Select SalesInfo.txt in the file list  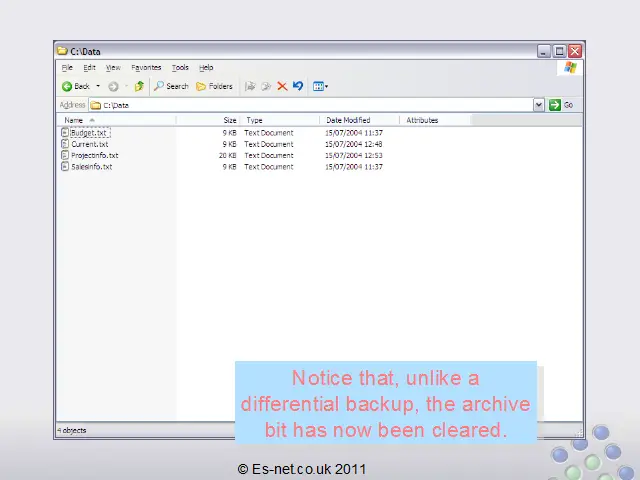pos(91,167)
